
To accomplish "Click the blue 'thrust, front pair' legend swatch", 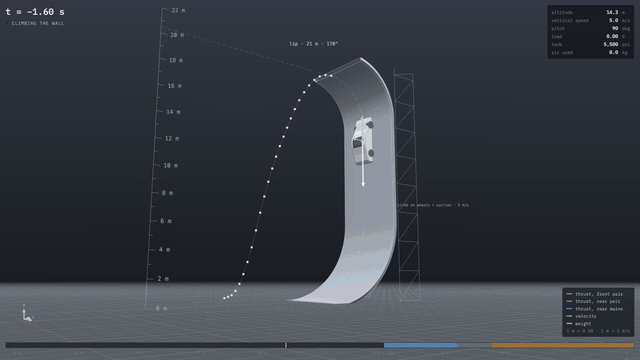I will (x=569, y=294).
